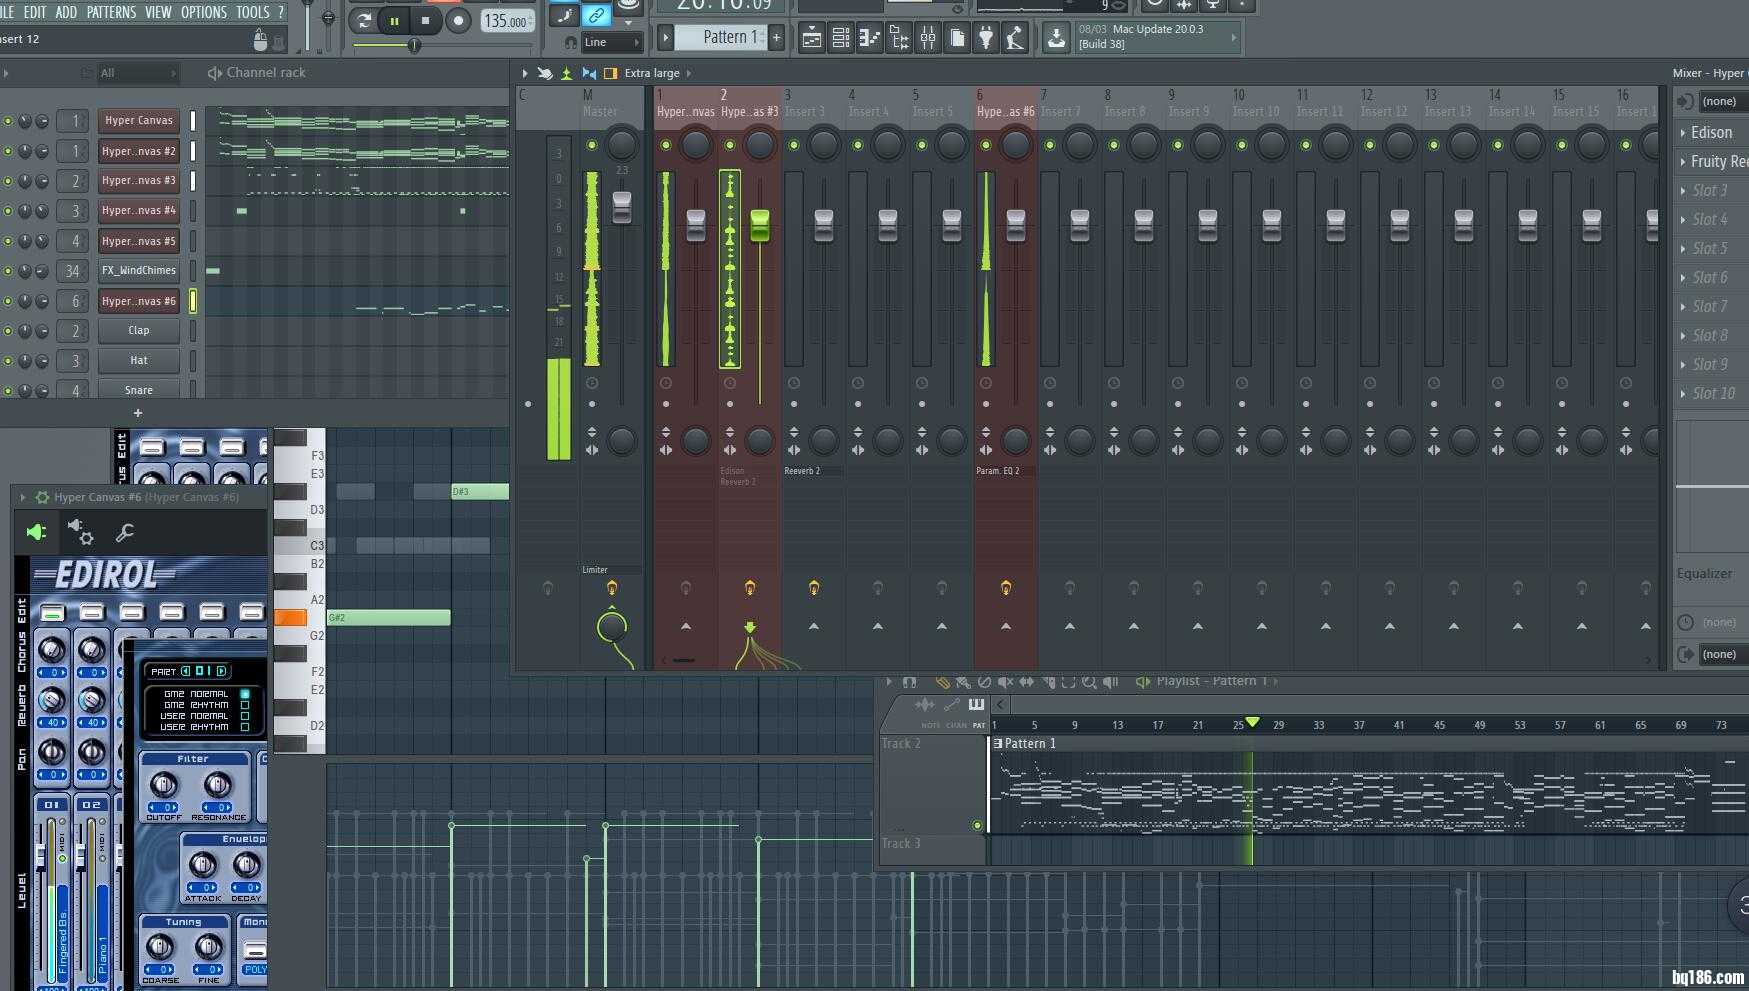Select the Snare channel button
The height and width of the screenshot is (991, 1749).
coord(139,390)
